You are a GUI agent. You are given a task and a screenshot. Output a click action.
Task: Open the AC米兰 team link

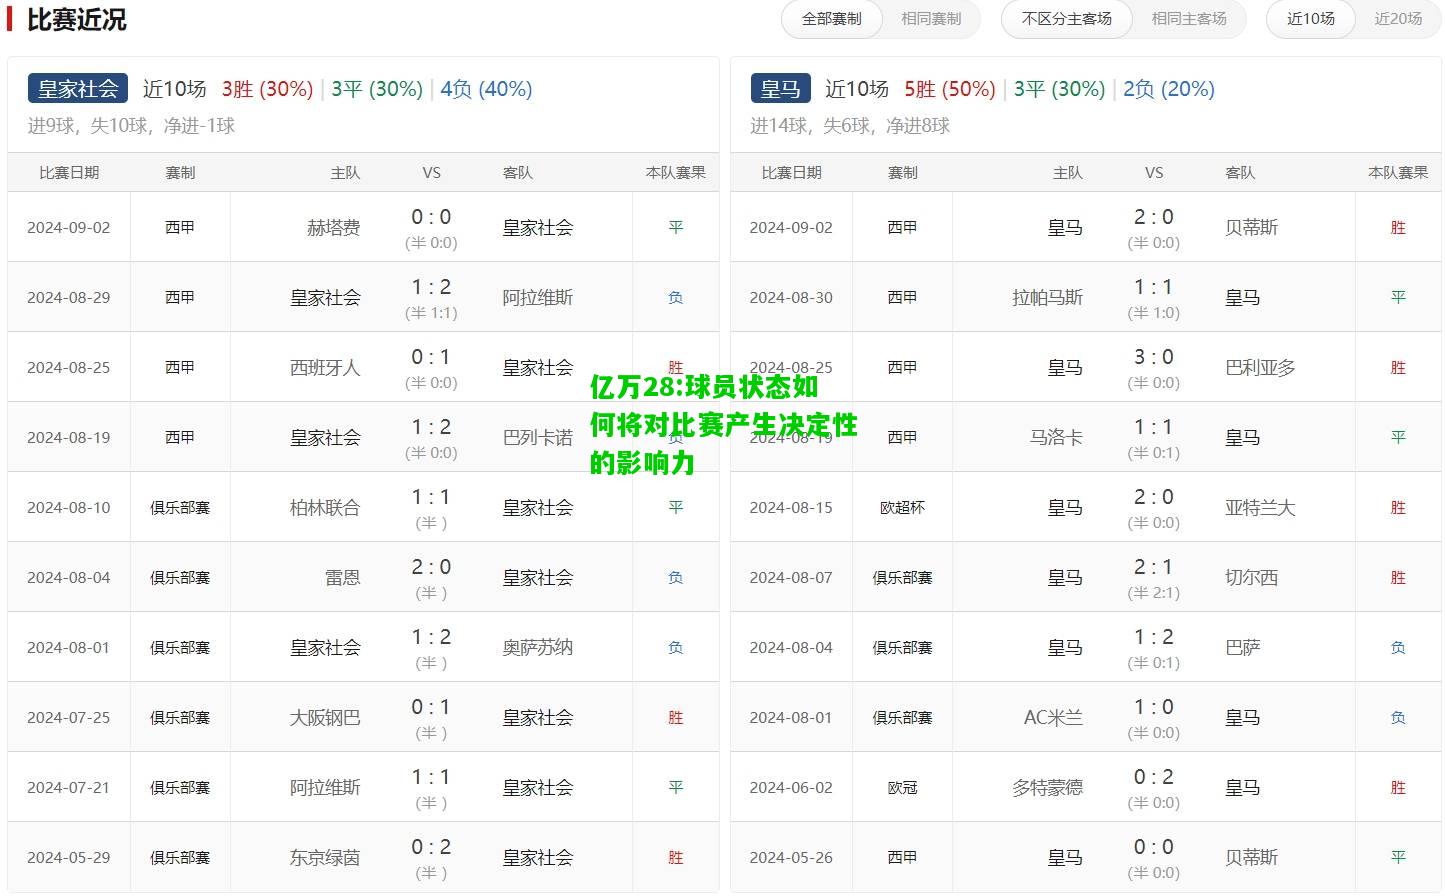pos(1053,718)
